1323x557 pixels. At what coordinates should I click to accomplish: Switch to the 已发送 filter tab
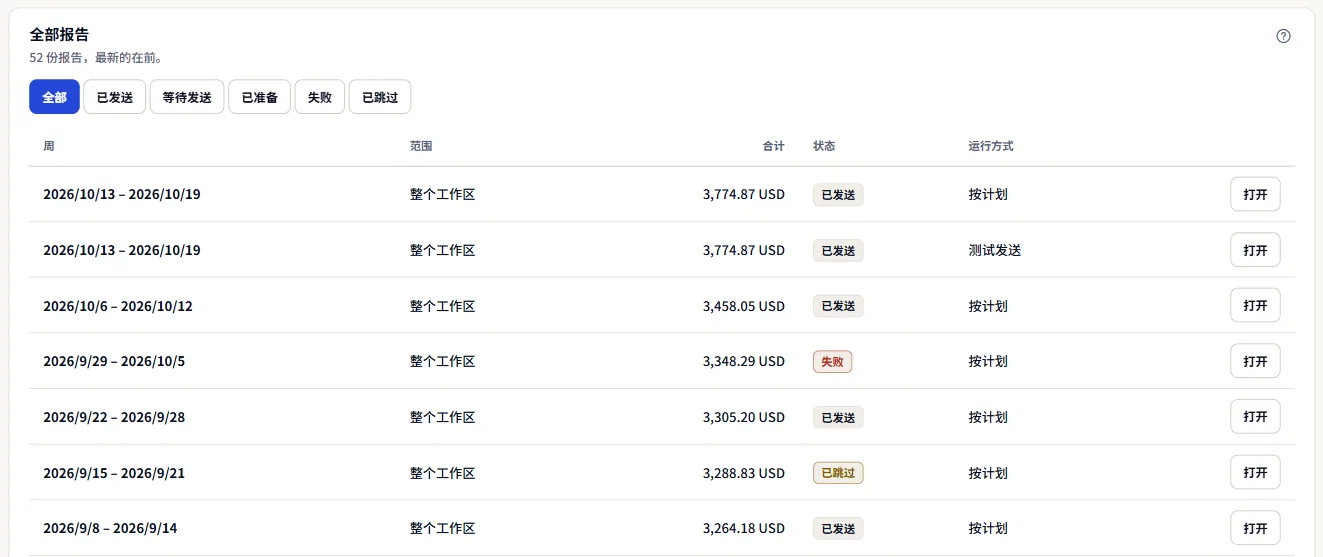coord(115,97)
